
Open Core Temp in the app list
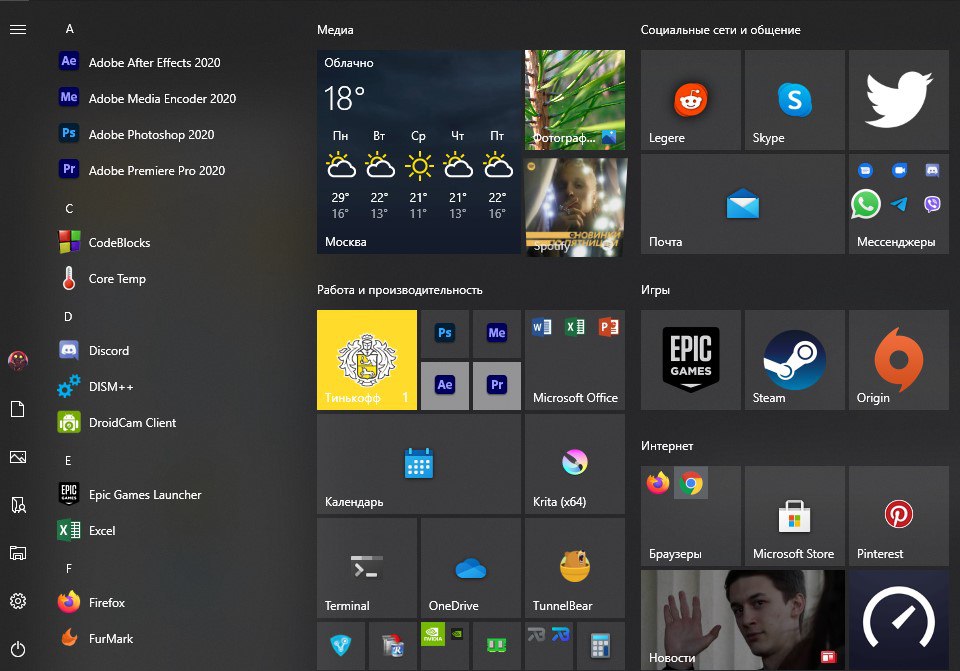click(x=102, y=279)
